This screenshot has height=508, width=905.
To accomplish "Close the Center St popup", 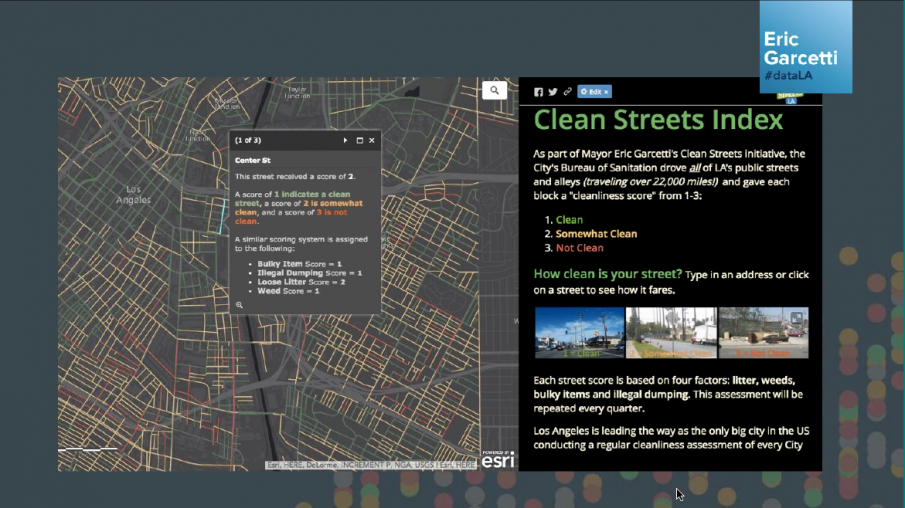I will pyautogui.click(x=372, y=140).
